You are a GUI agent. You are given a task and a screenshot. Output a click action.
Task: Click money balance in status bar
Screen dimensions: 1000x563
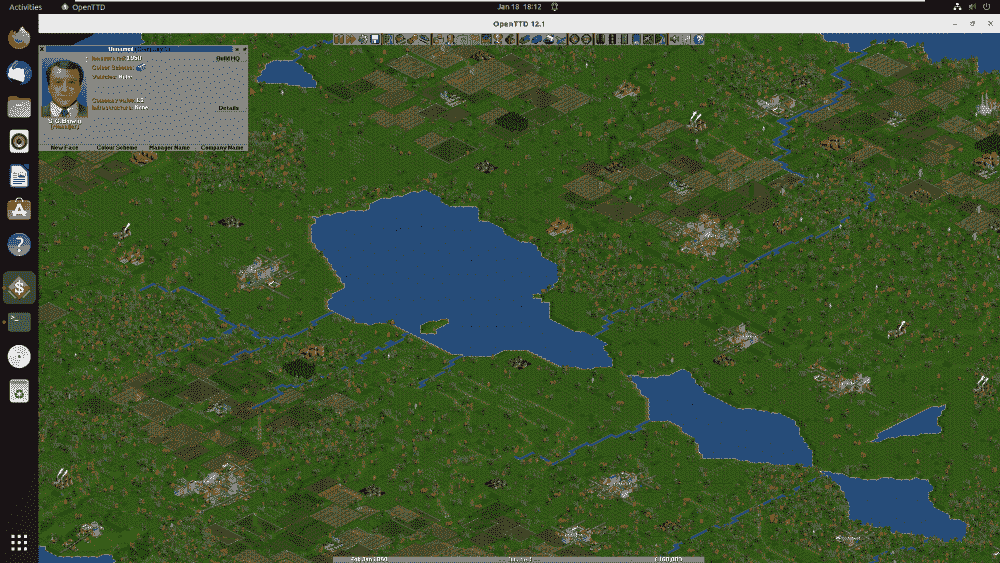pyautogui.click(x=668, y=559)
